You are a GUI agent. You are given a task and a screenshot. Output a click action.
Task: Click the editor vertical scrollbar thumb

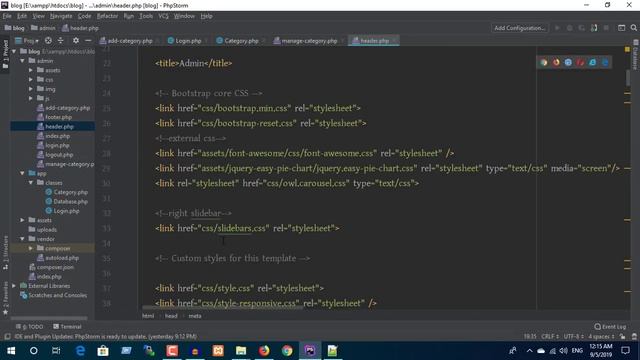(627, 78)
